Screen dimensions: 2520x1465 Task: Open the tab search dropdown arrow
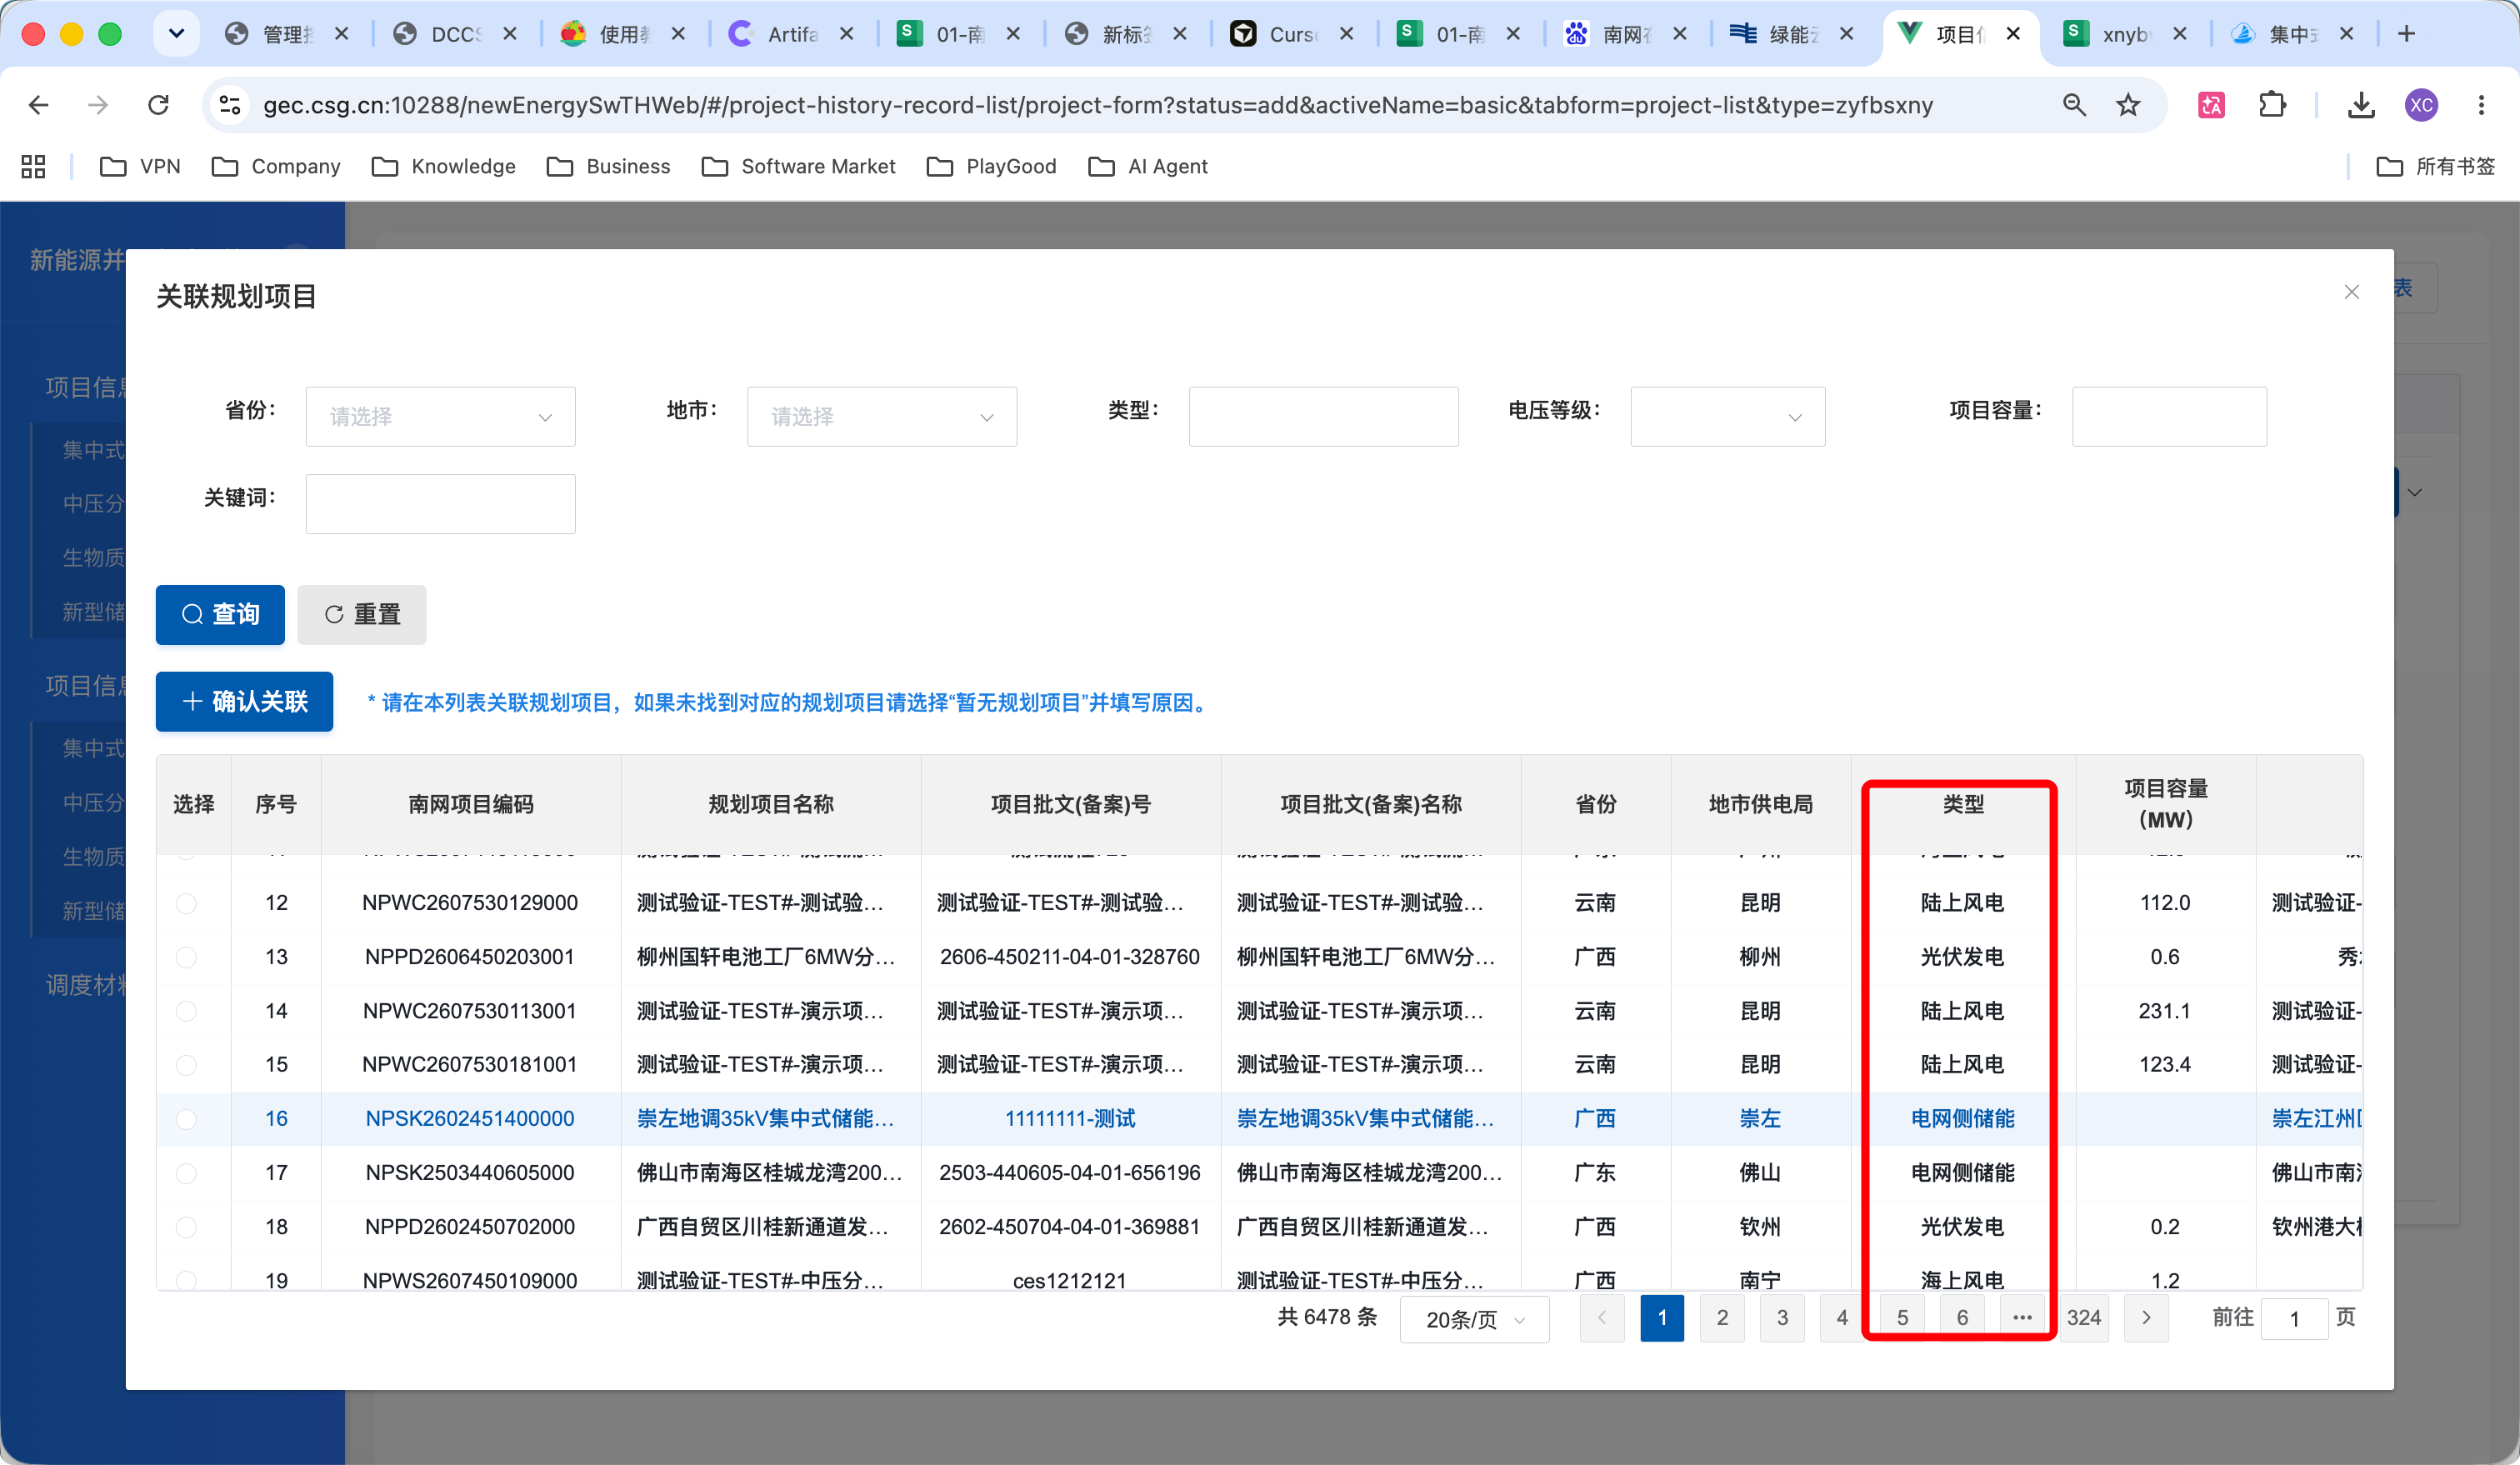176,34
